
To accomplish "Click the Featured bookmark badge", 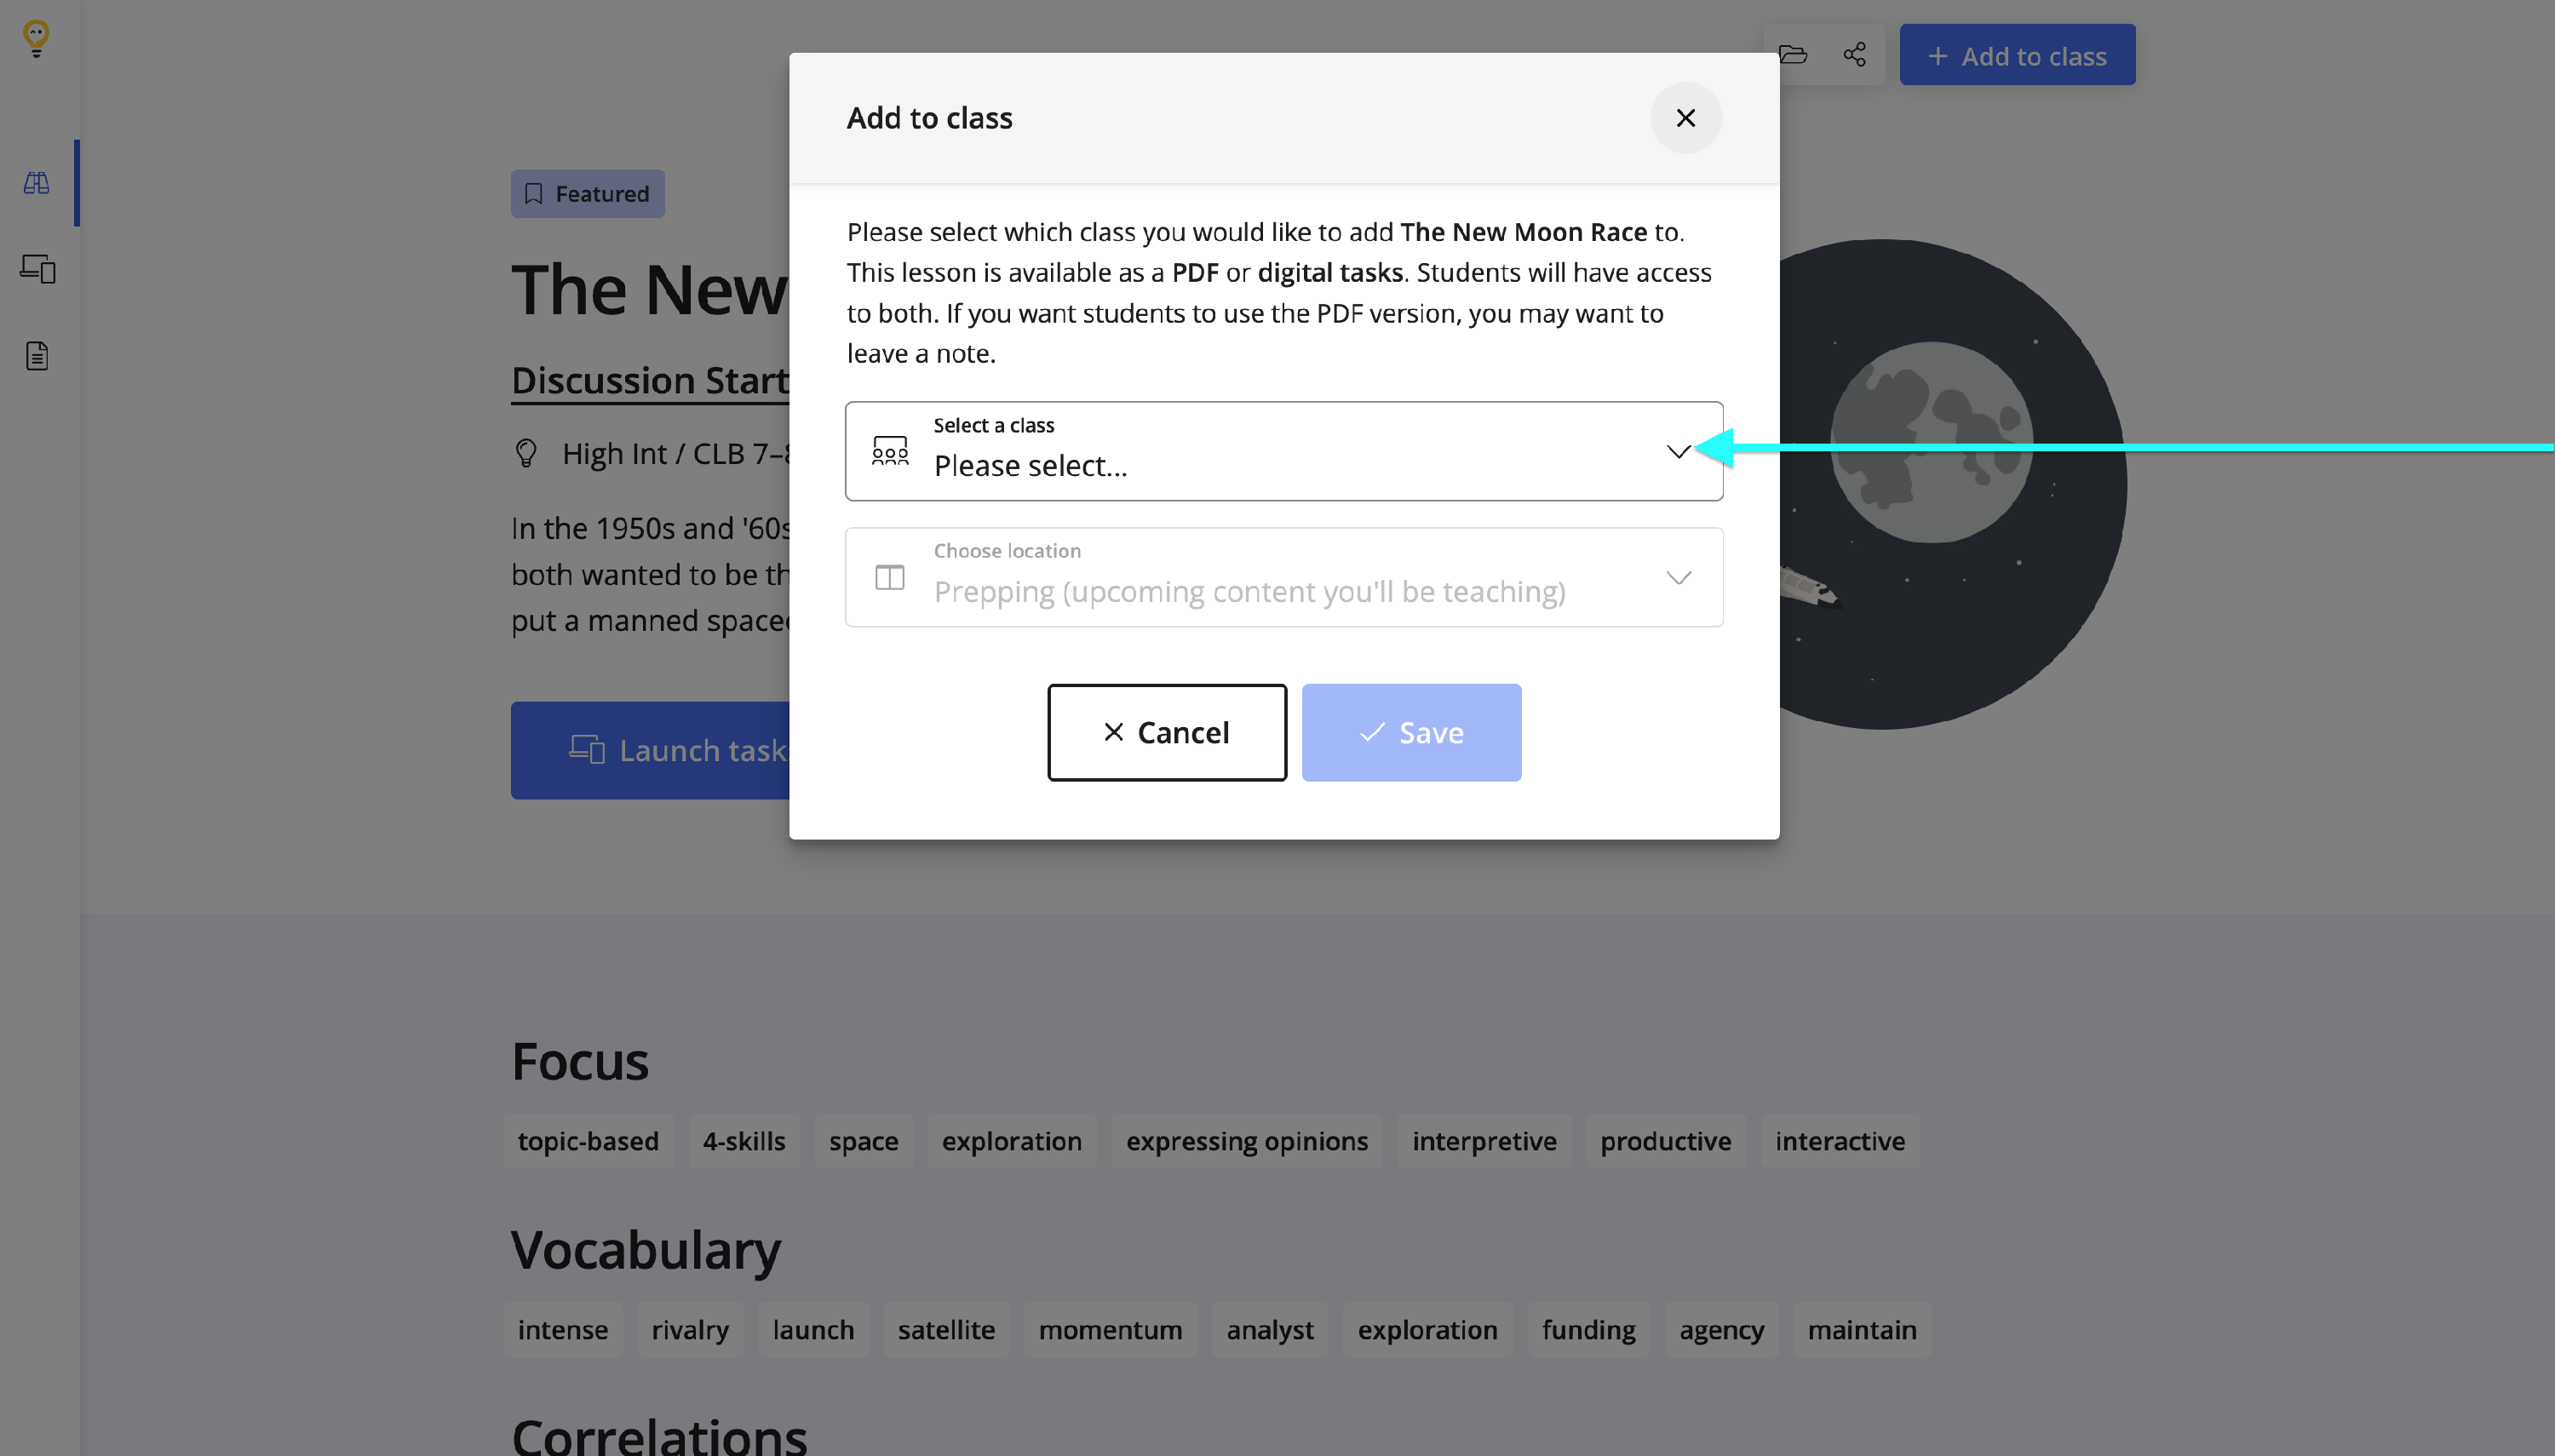I will (x=587, y=194).
